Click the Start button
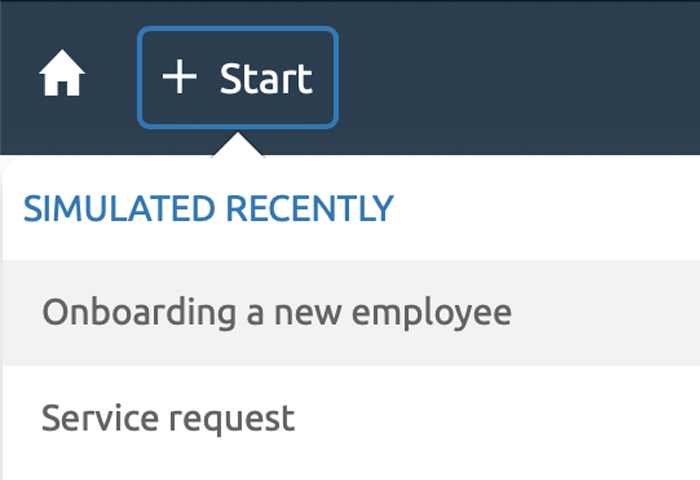 [x=238, y=78]
